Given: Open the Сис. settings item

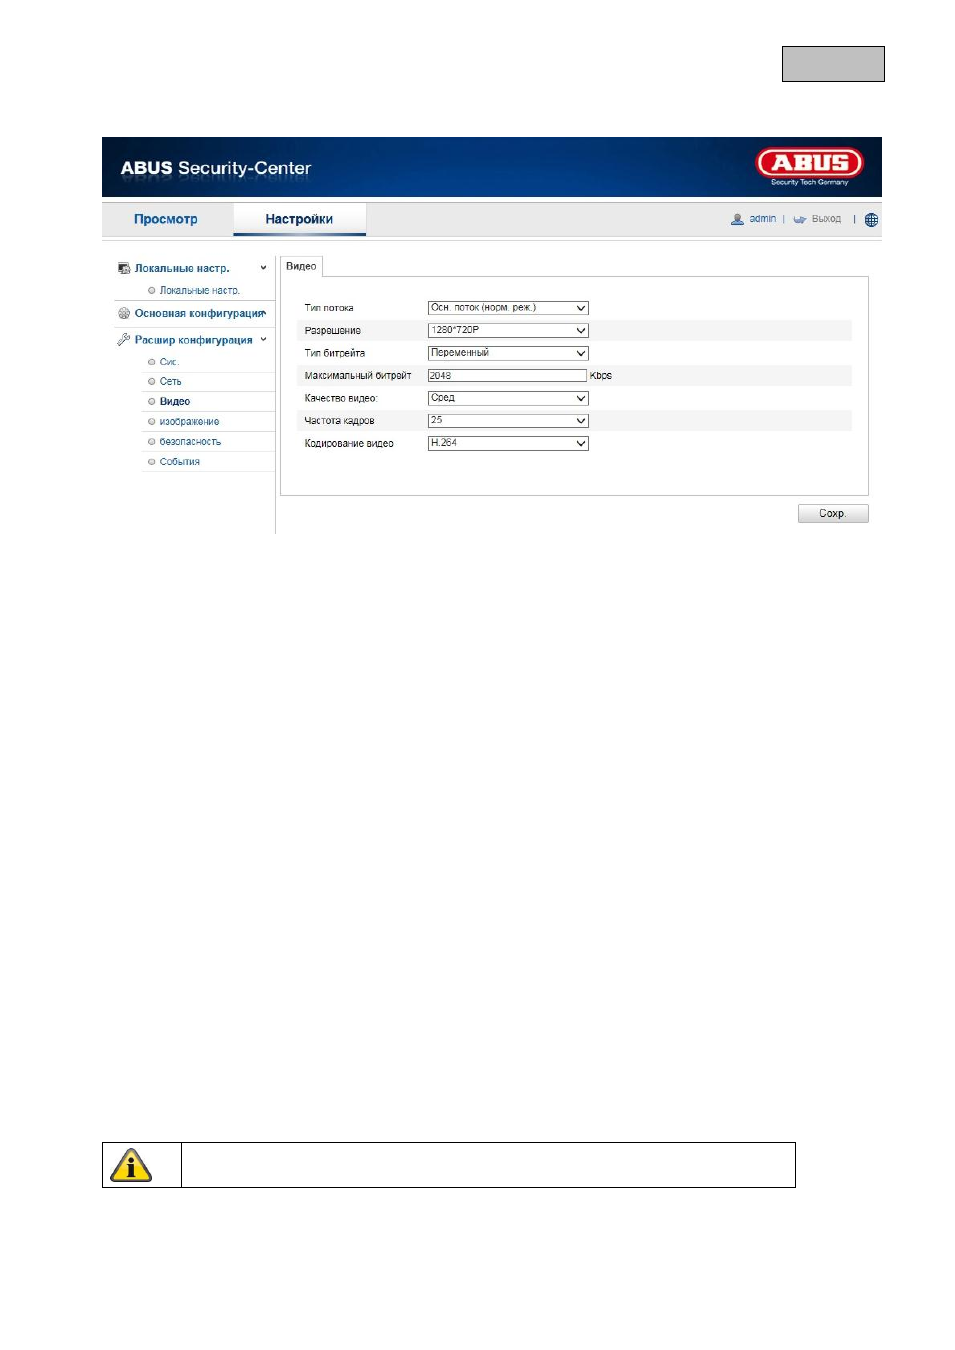Looking at the screenshot, I should [169, 362].
